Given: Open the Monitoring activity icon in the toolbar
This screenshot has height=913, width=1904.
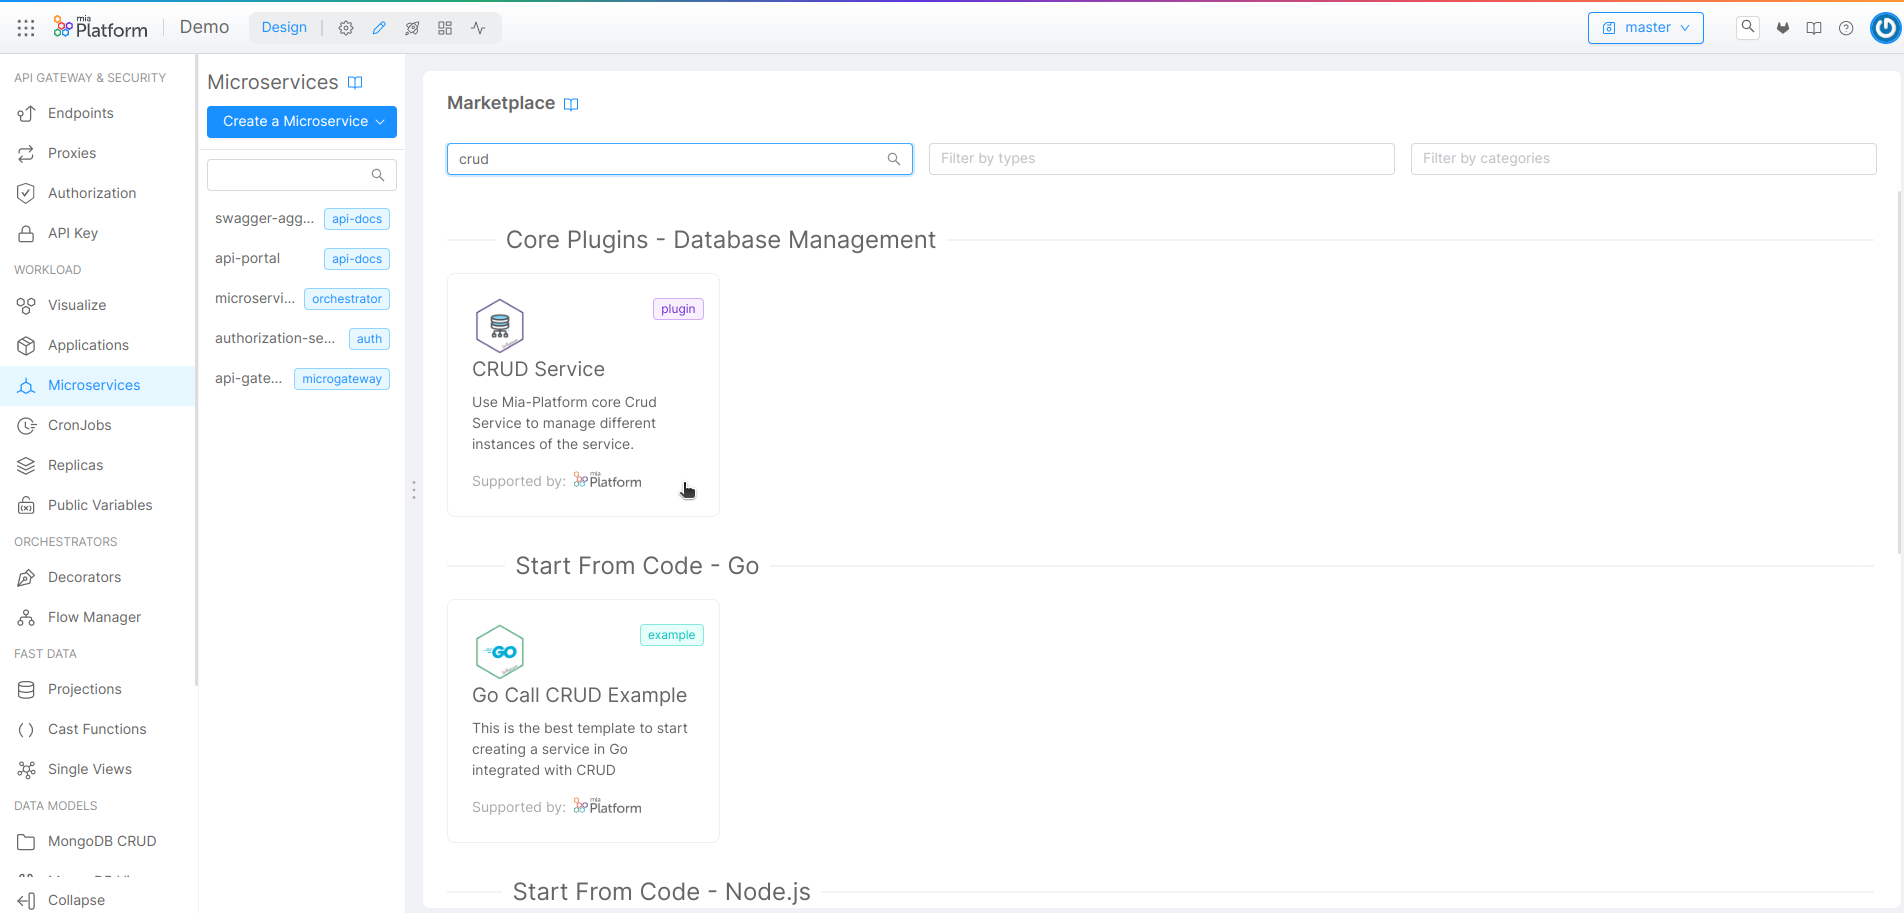Looking at the screenshot, I should click(478, 27).
